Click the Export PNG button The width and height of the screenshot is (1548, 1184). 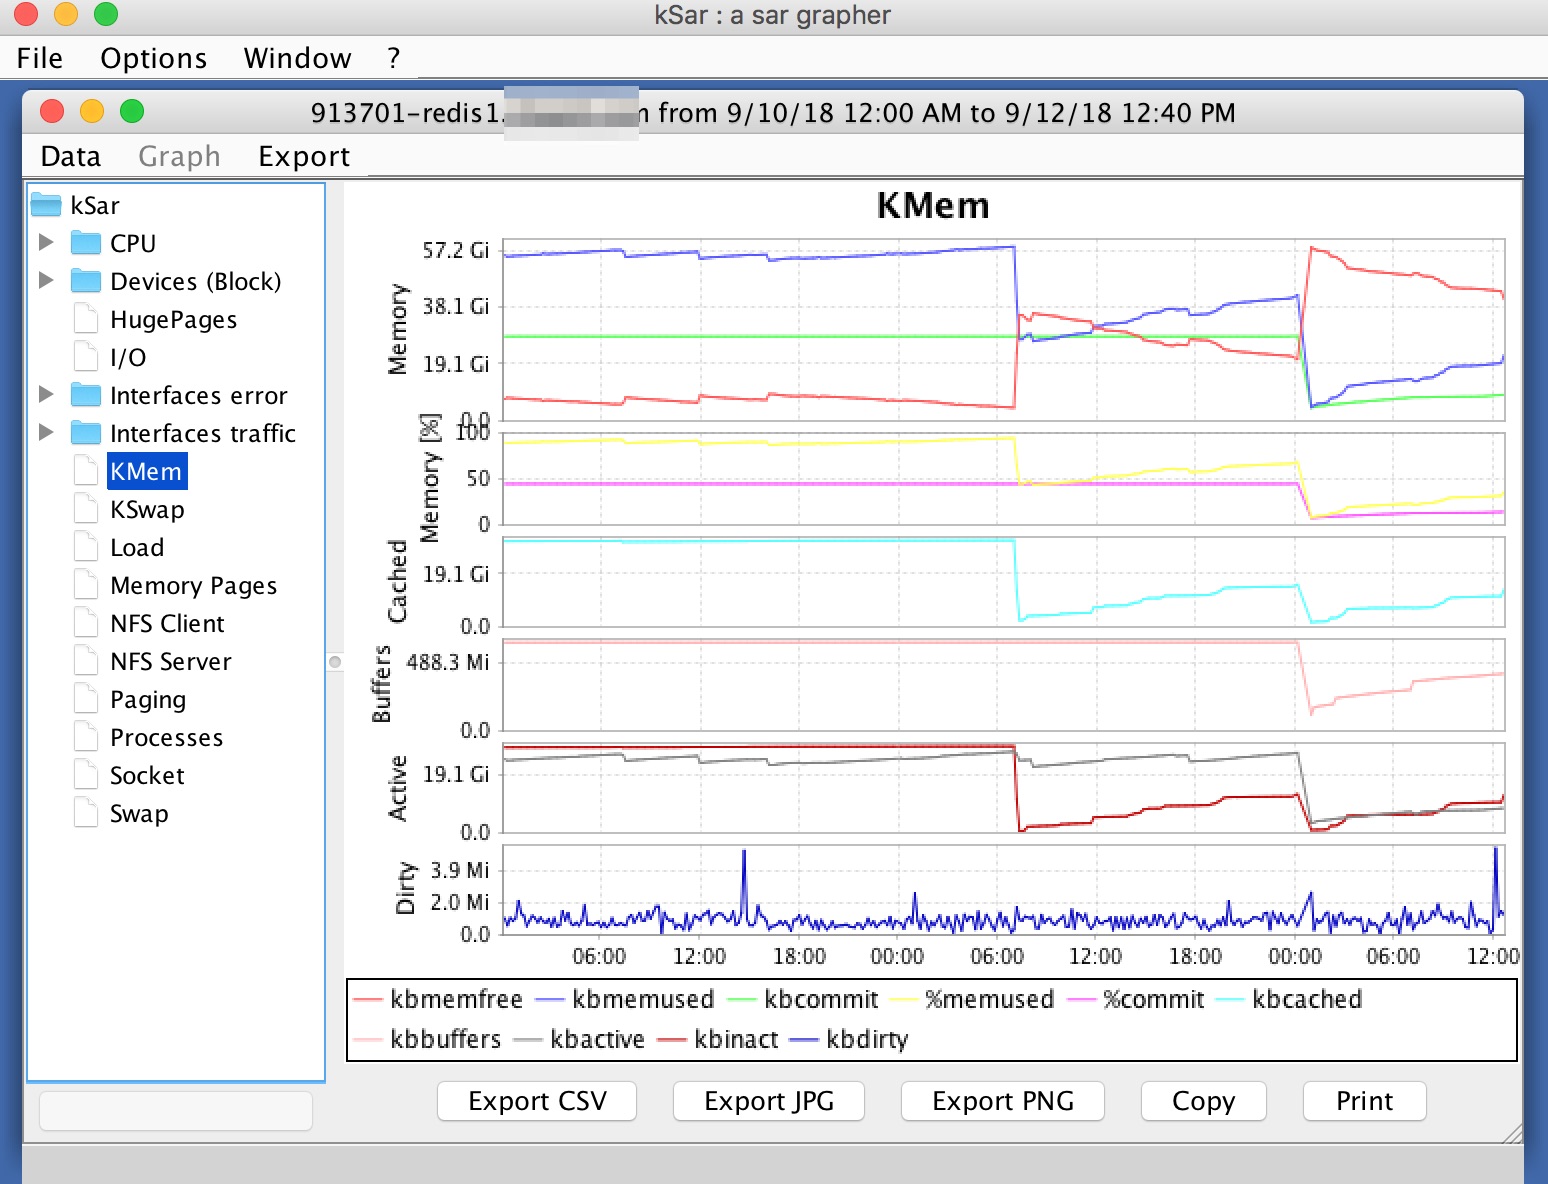1002,1101
